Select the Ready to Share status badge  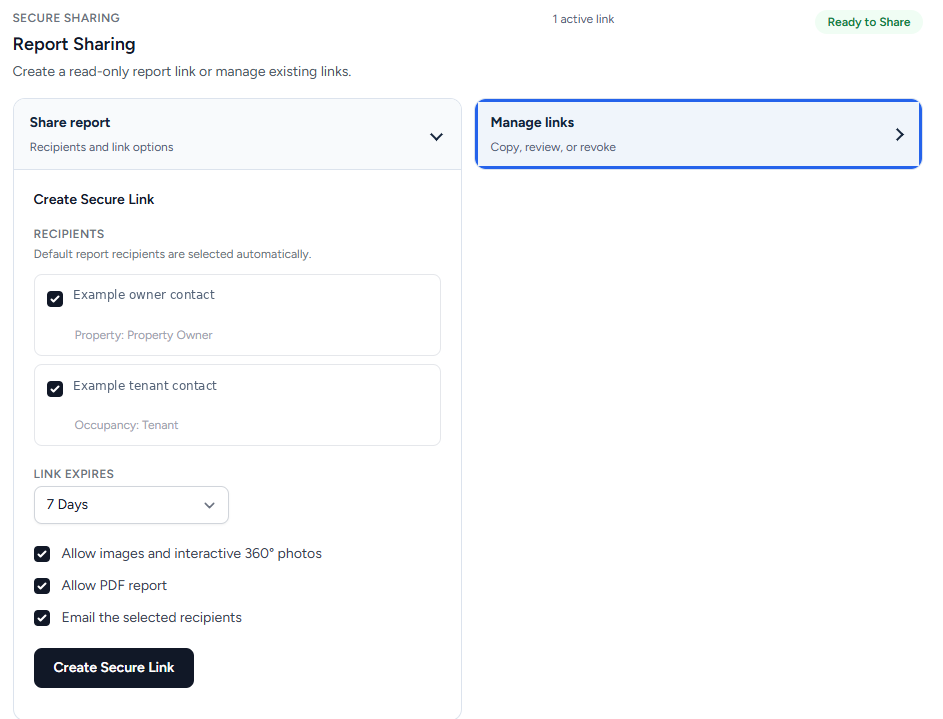868,22
